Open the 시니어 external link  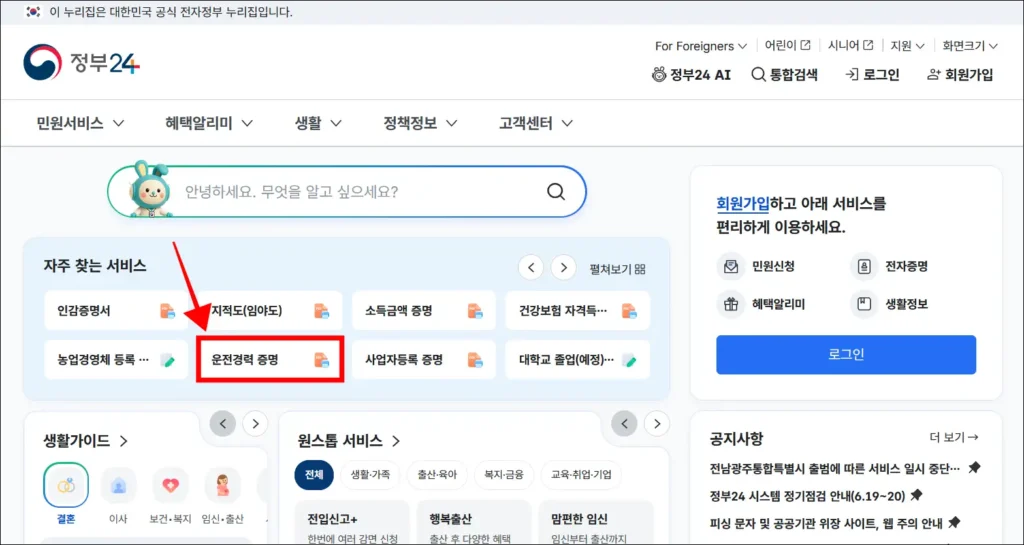[850, 46]
